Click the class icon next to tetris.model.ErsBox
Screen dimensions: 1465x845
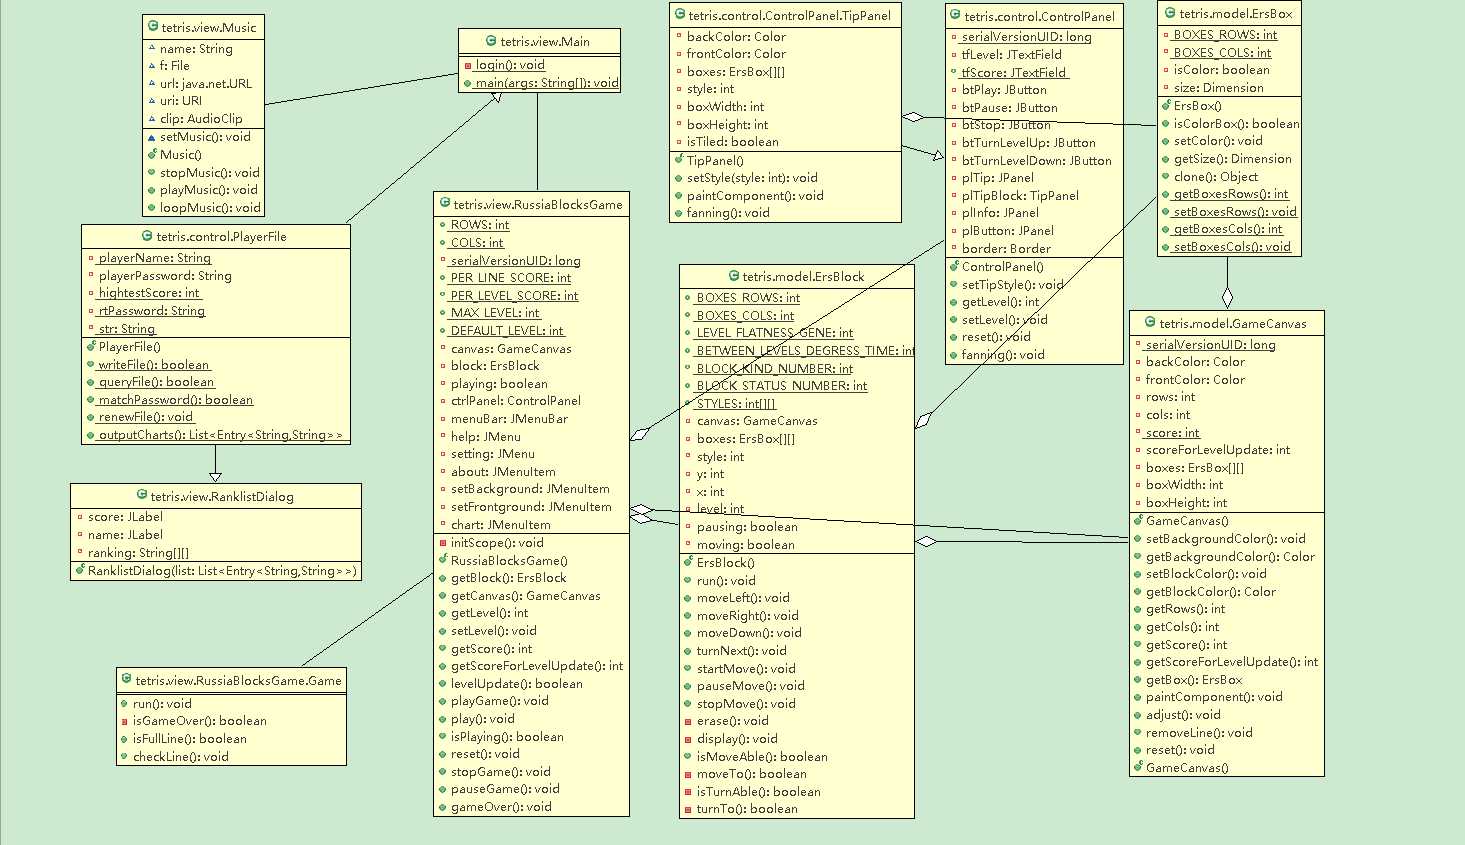(1169, 13)
